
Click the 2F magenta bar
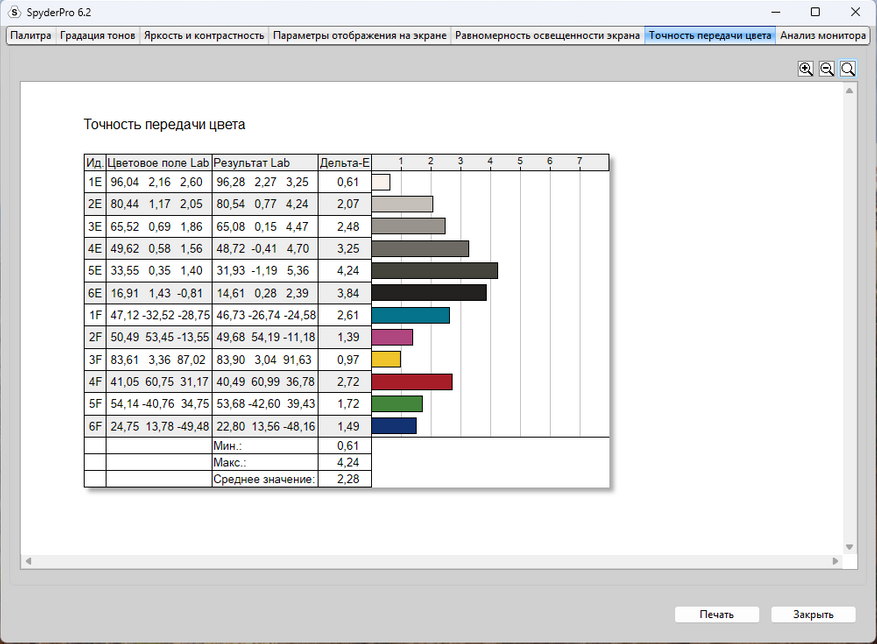[x=392, y=337]
